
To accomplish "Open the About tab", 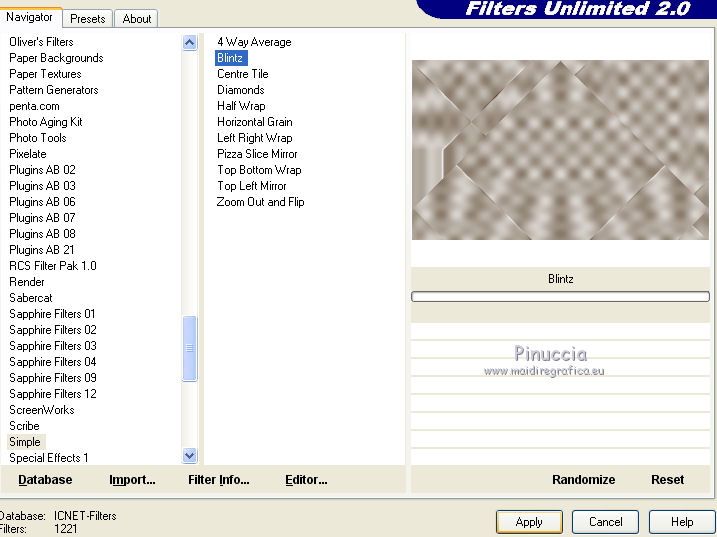I will pos(136,19).
